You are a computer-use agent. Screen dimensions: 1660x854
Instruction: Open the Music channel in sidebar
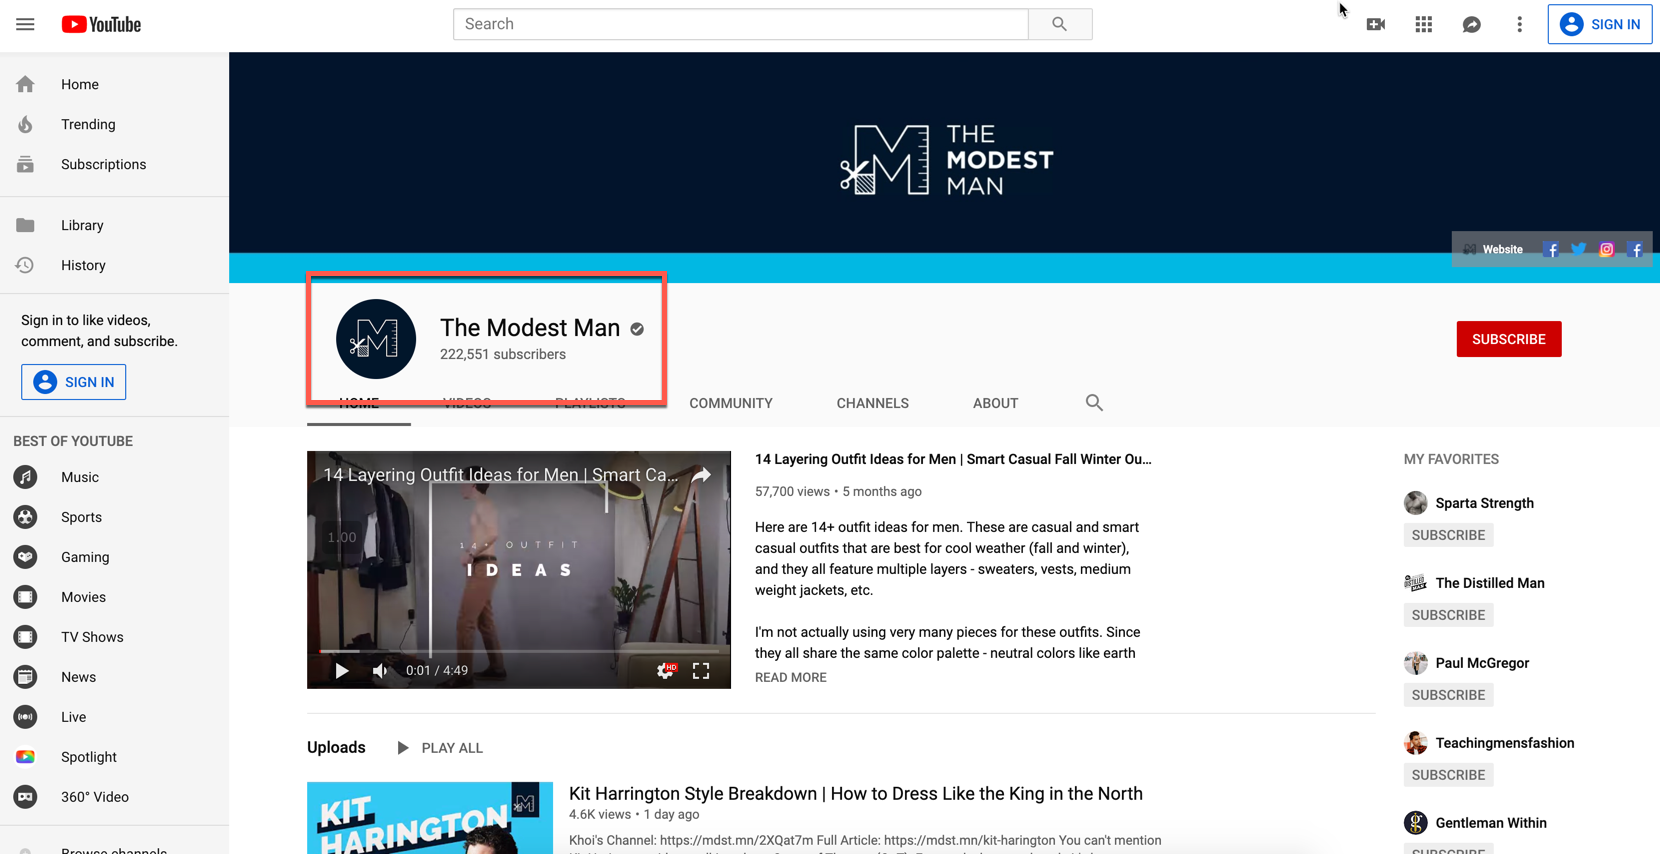114,478
